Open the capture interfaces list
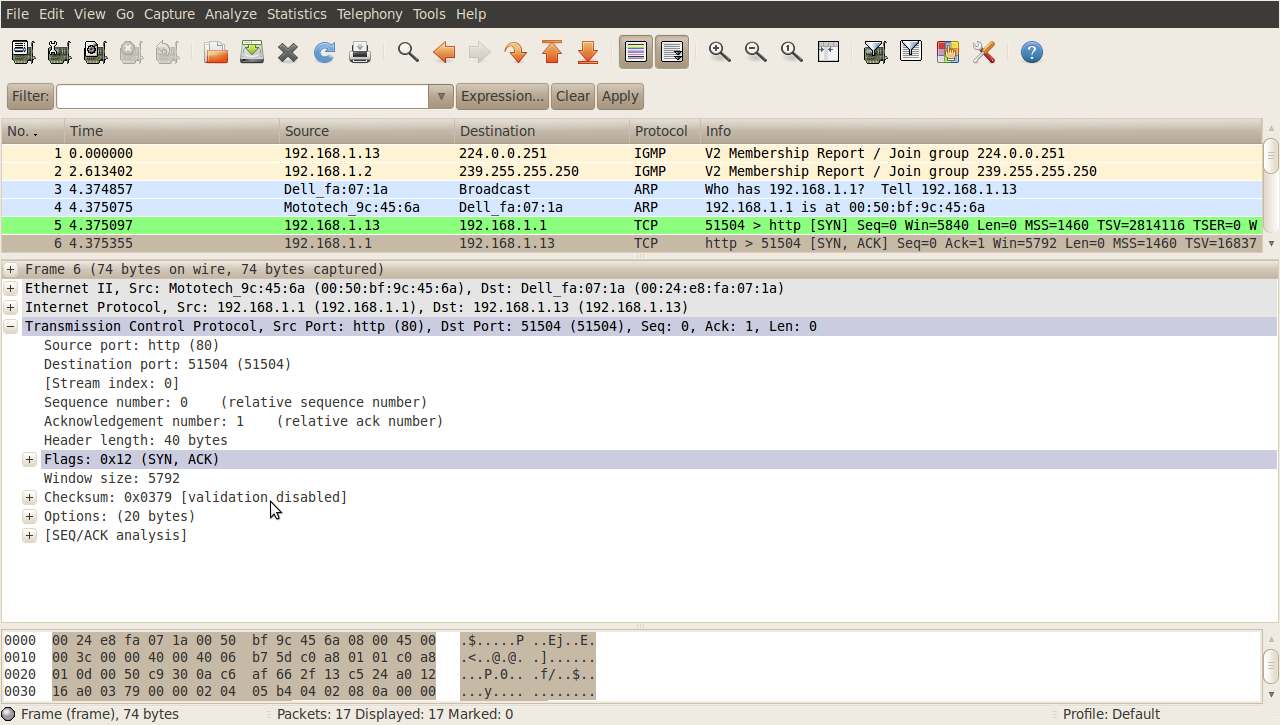1280x725 pixels. coord(22,51)
